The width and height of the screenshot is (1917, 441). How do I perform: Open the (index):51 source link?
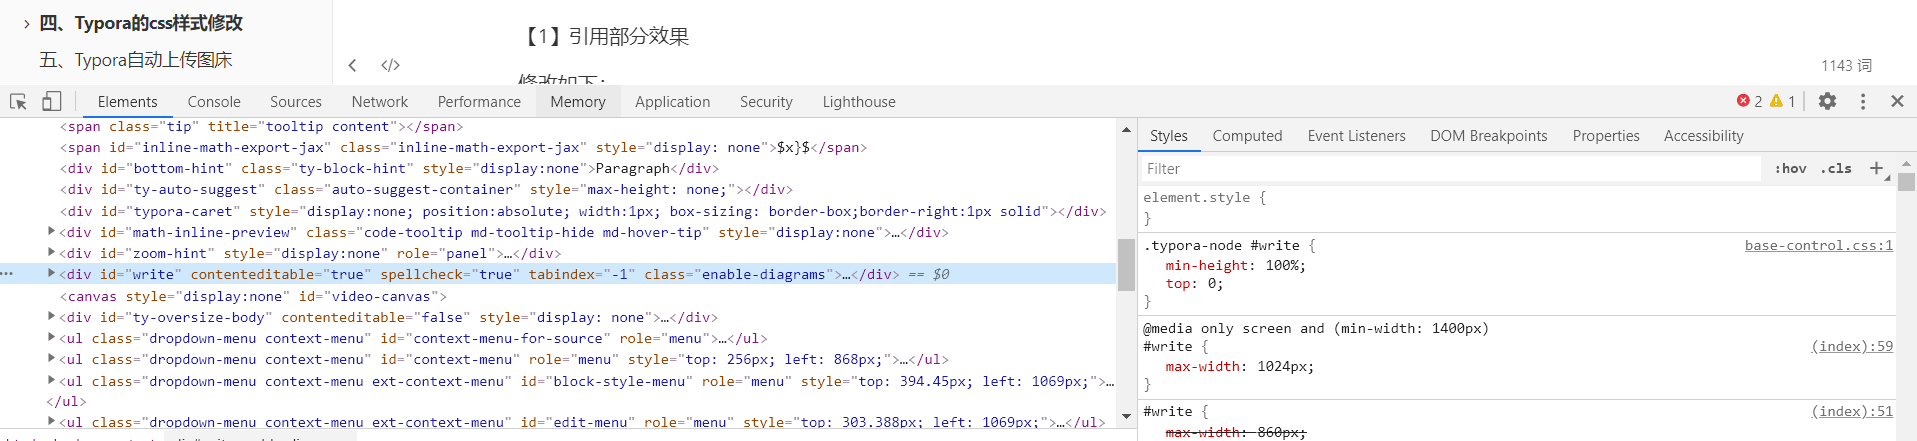pyautogui.click(x=1852, y=411)
